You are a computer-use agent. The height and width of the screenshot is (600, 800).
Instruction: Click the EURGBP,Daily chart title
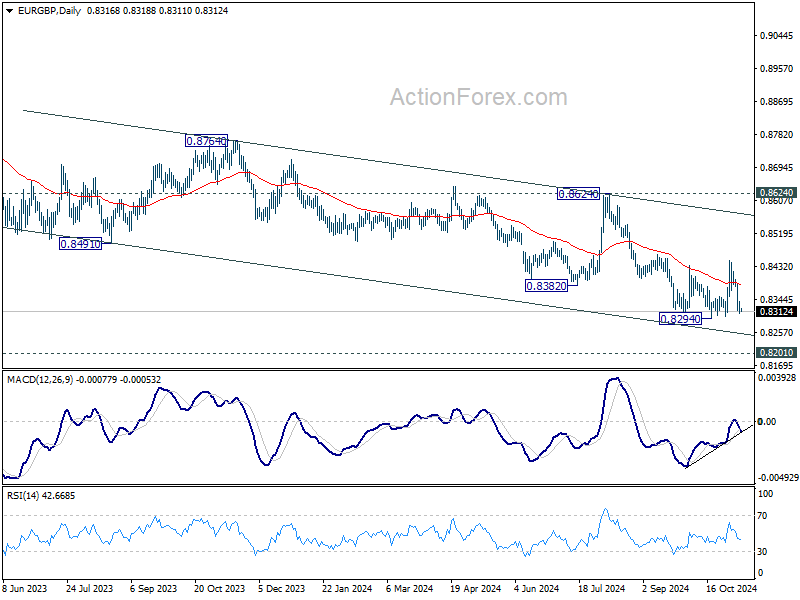click(x=49, y=11)
